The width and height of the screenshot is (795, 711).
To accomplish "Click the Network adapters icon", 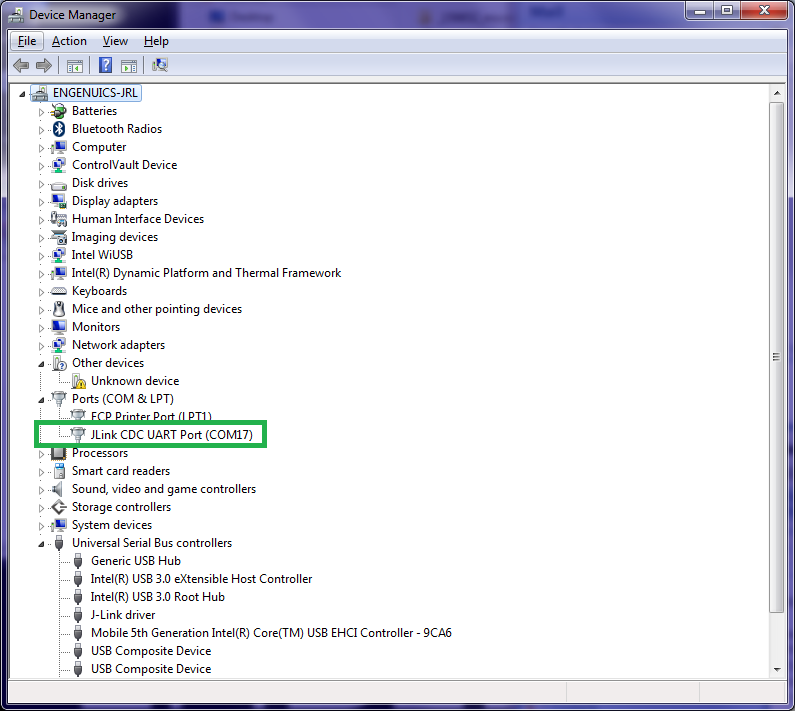I will tap(59, 345).
